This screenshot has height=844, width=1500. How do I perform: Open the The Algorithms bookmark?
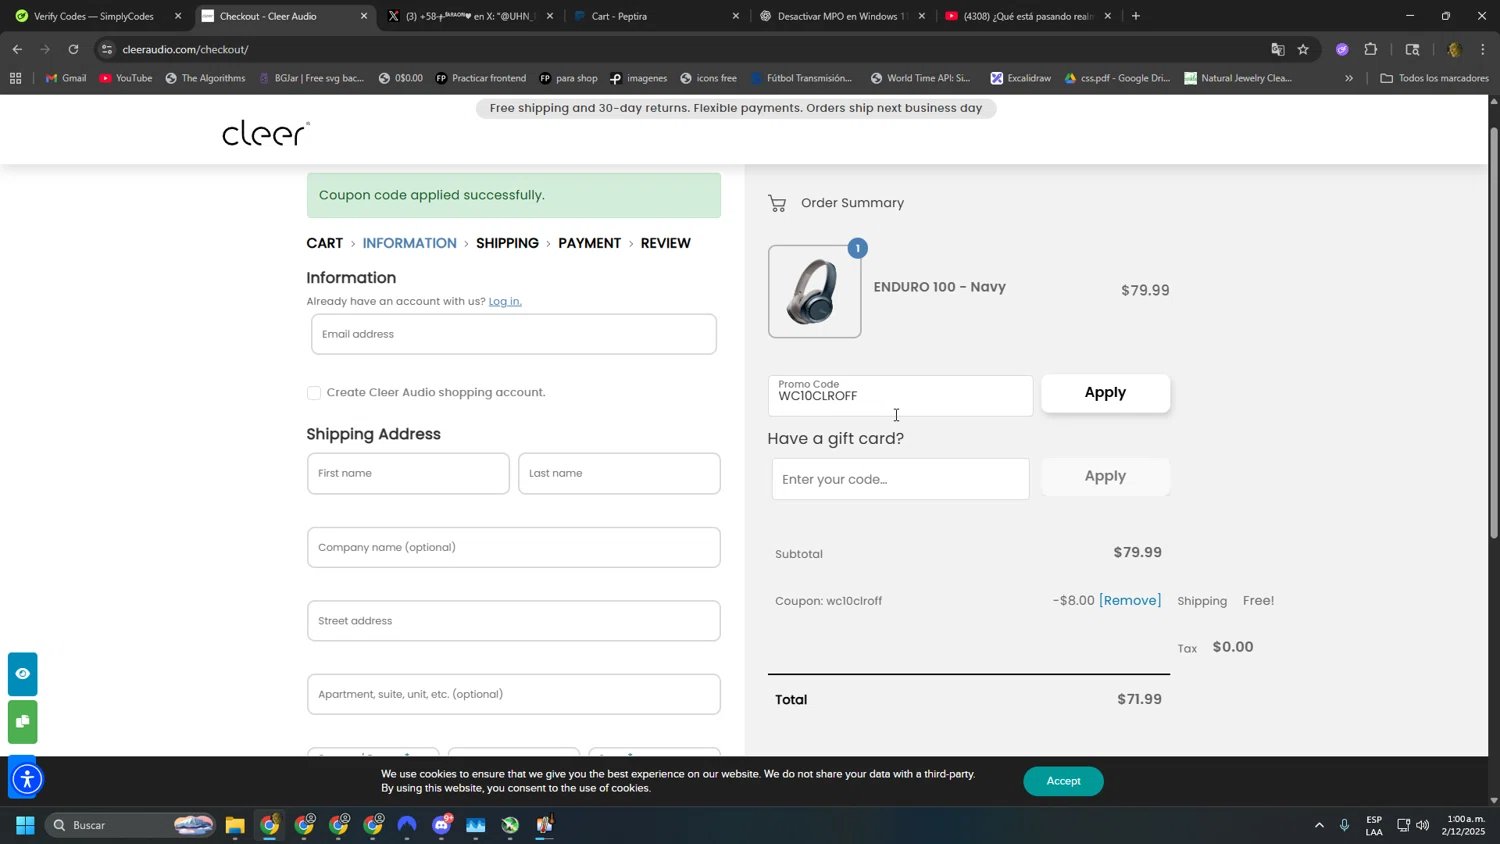pos(205,78)
